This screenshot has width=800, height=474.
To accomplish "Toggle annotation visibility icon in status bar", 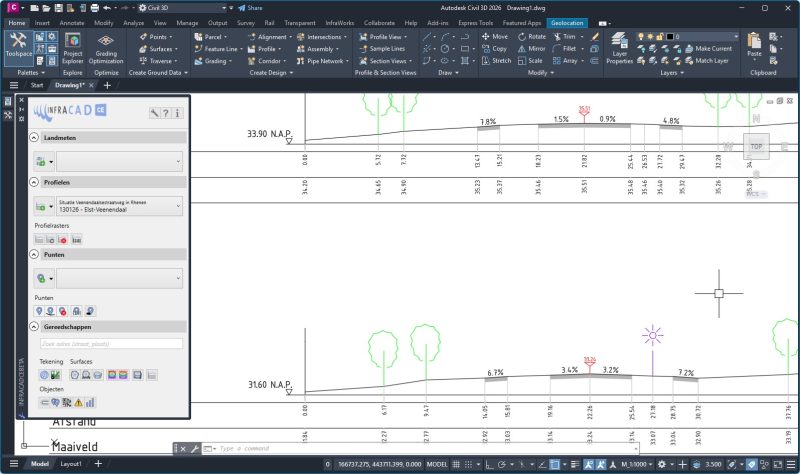I will click(589, 464).
